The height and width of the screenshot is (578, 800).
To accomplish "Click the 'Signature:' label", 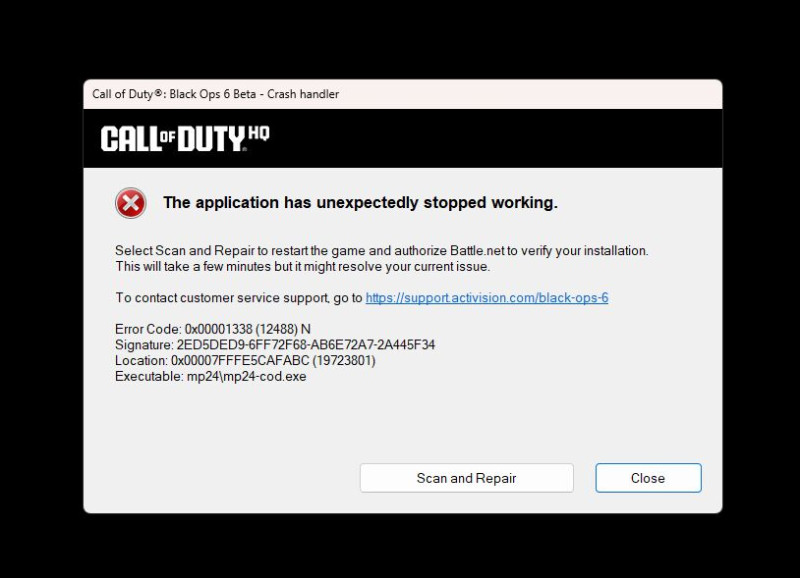I will pos(144,345).
